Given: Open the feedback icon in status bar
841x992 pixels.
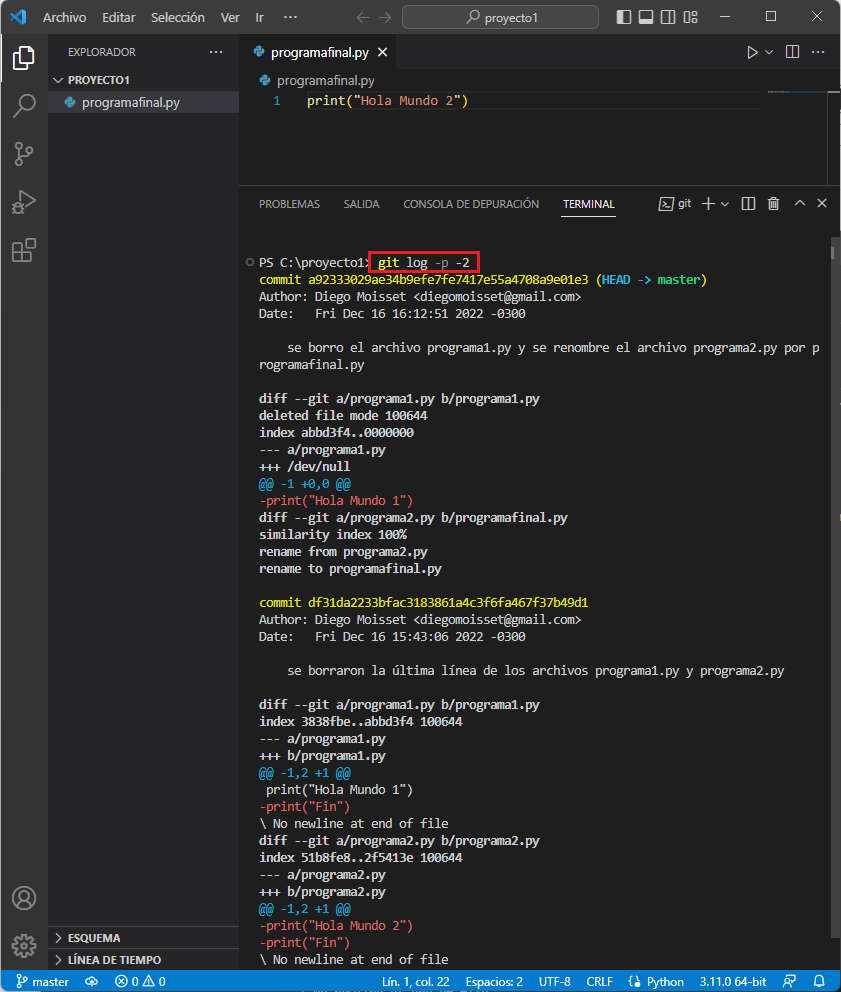Looking at the screenshot, I should click(x=790, y=982).
